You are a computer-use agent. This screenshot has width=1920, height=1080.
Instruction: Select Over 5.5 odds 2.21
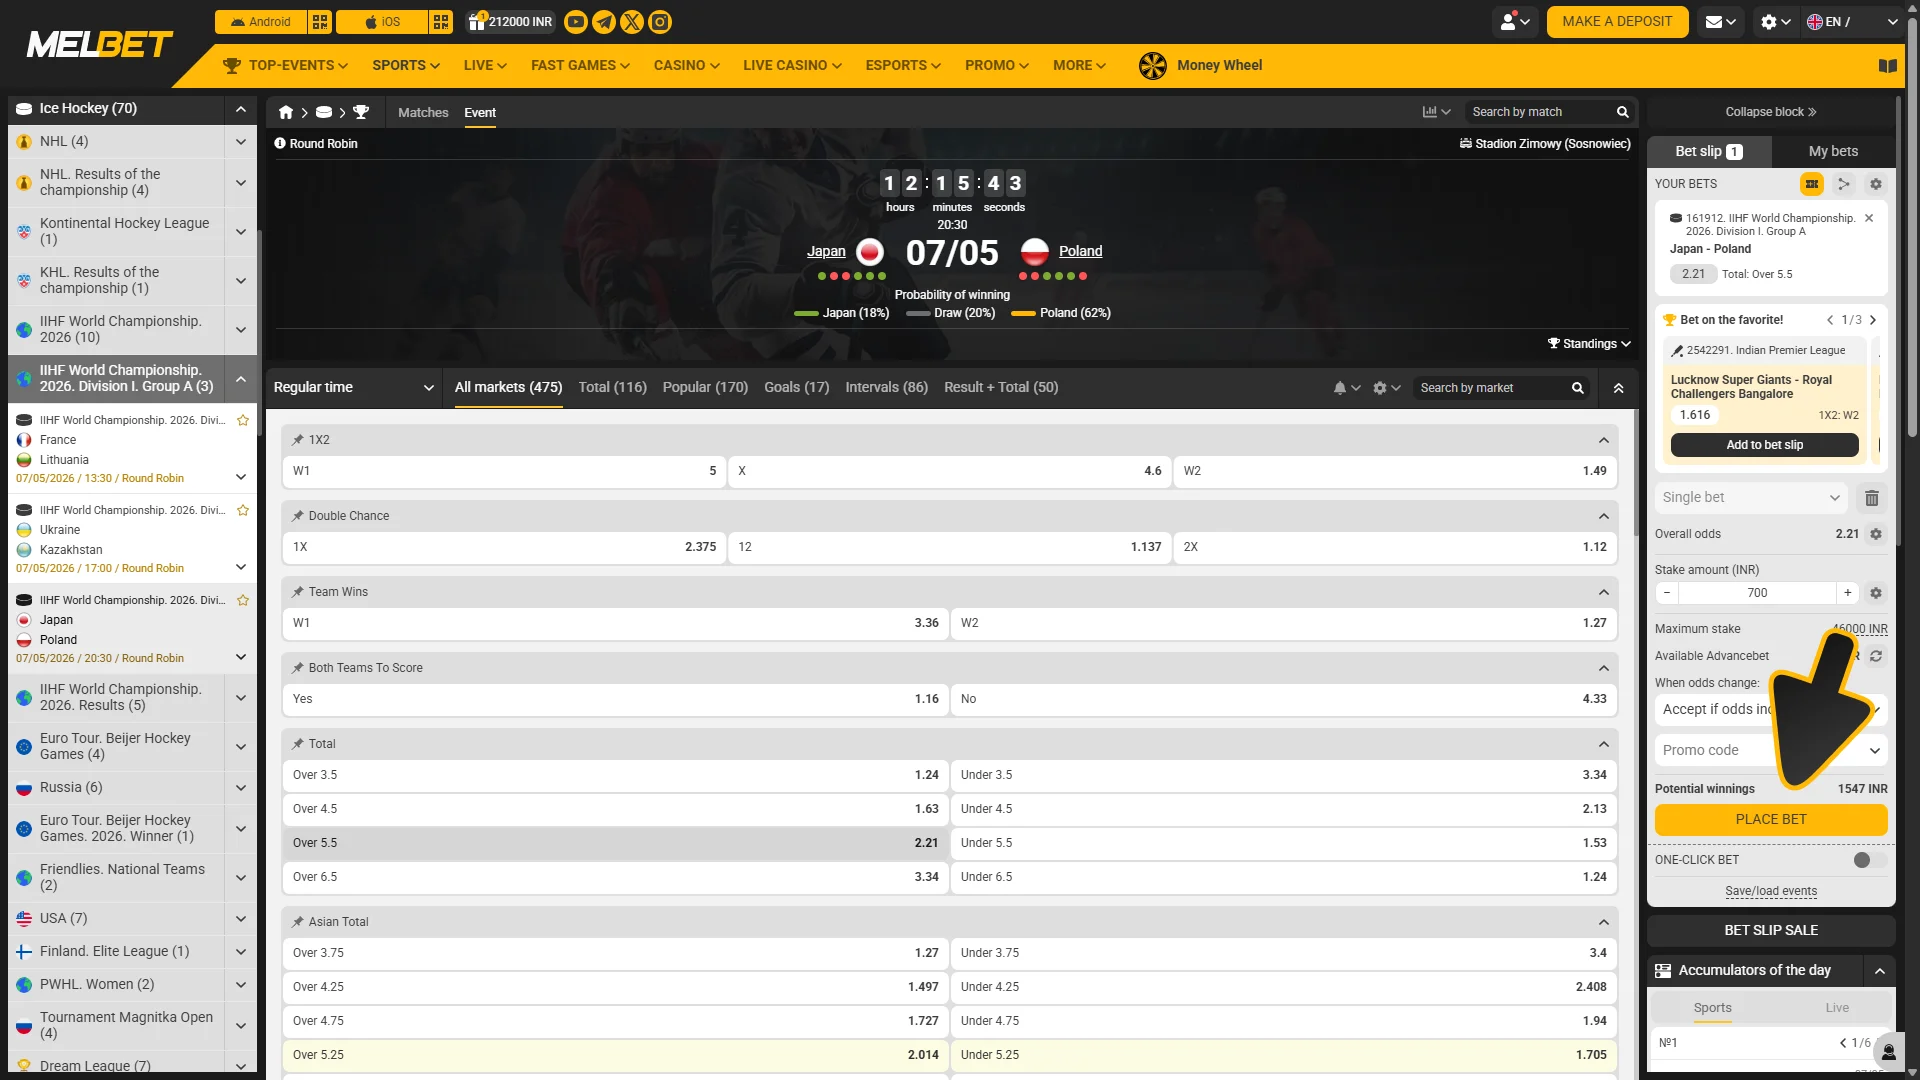tap(615, 844)
